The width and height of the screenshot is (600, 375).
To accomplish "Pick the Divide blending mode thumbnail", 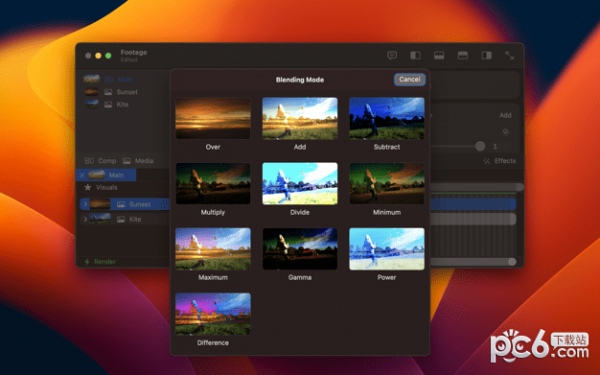I will point(300,183).
